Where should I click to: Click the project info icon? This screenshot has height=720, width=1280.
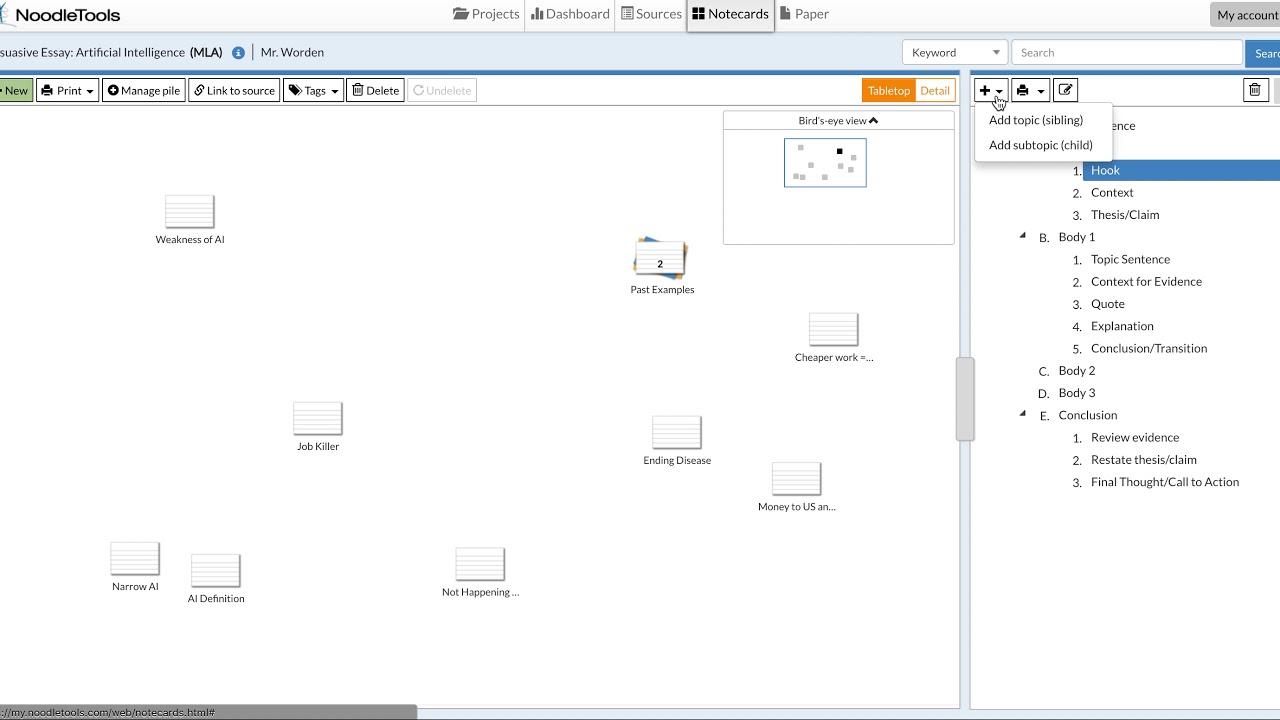click(x=238, y=53)
